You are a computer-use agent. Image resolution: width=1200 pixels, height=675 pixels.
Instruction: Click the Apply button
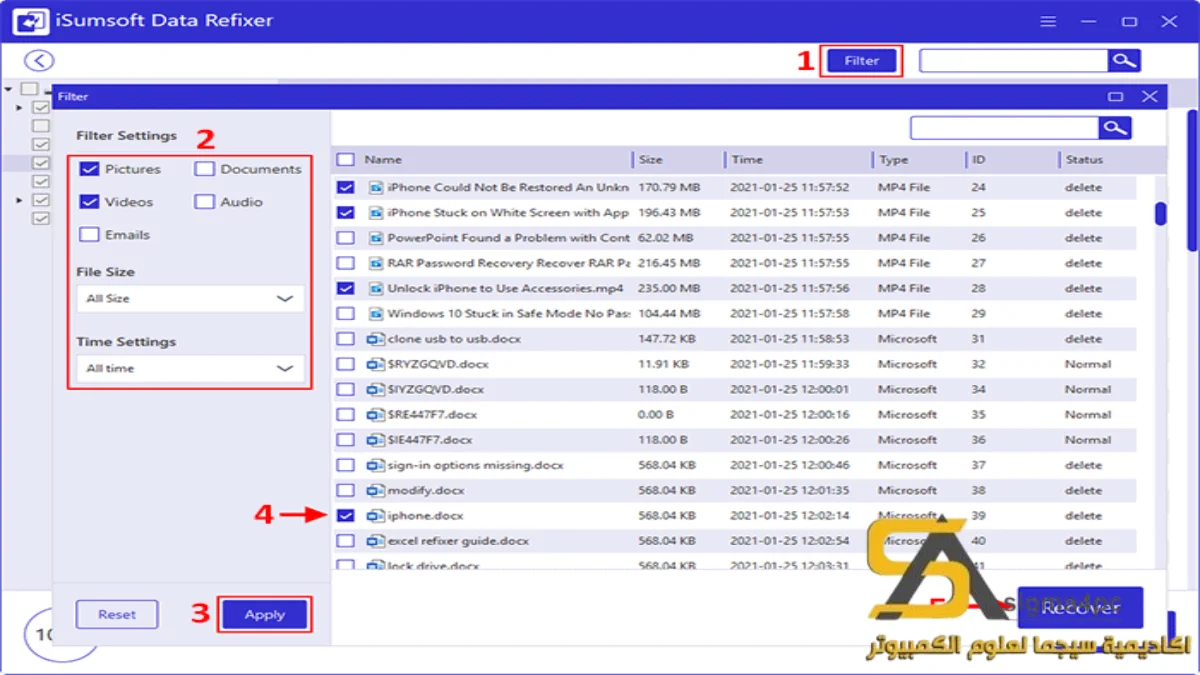265,615
